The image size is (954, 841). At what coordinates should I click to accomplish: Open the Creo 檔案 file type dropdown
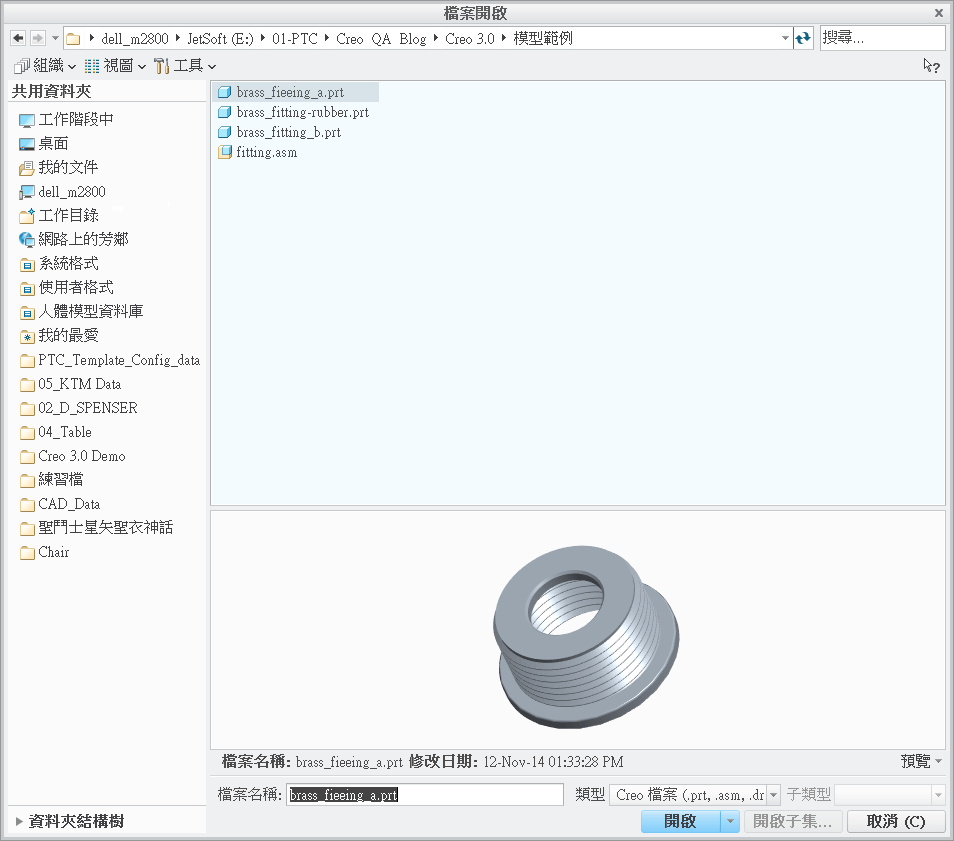pos(772,794)
